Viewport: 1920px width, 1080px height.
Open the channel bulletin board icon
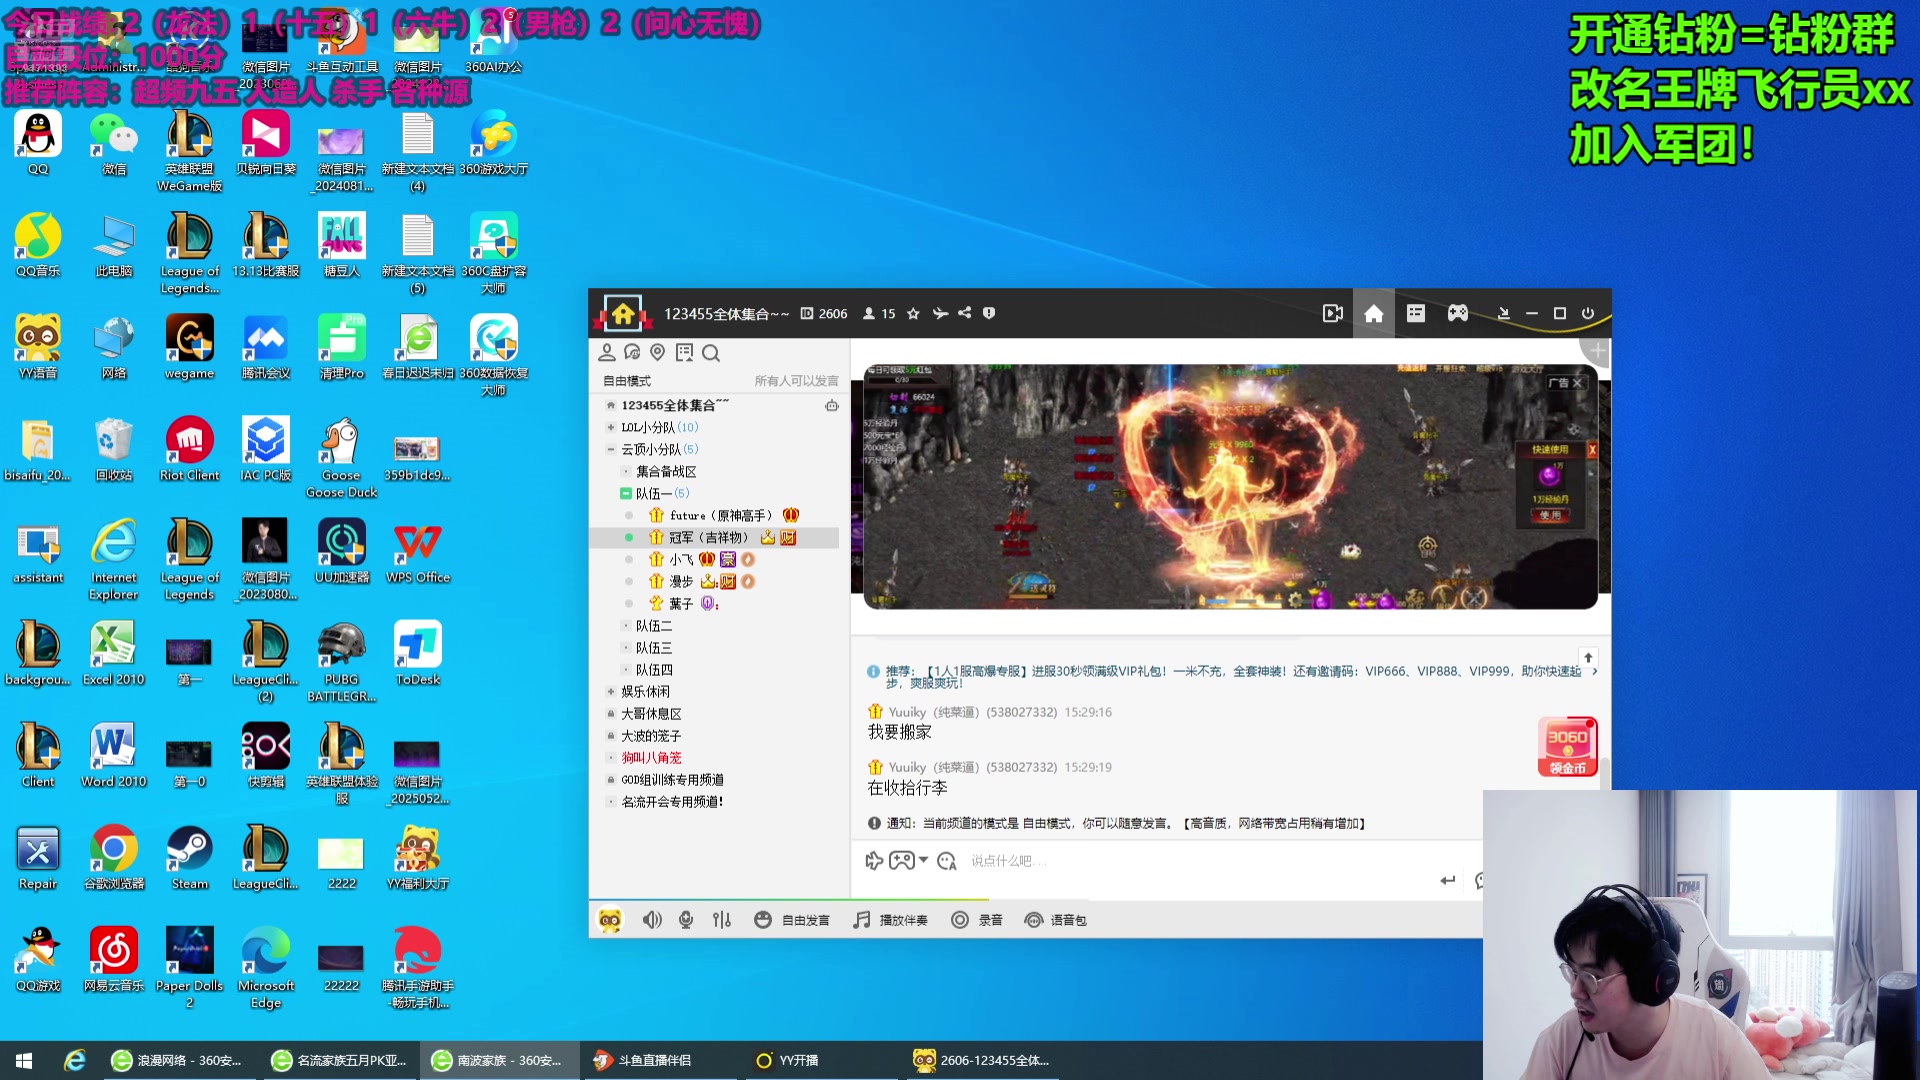pyautogui.click(x=685, y=352)
